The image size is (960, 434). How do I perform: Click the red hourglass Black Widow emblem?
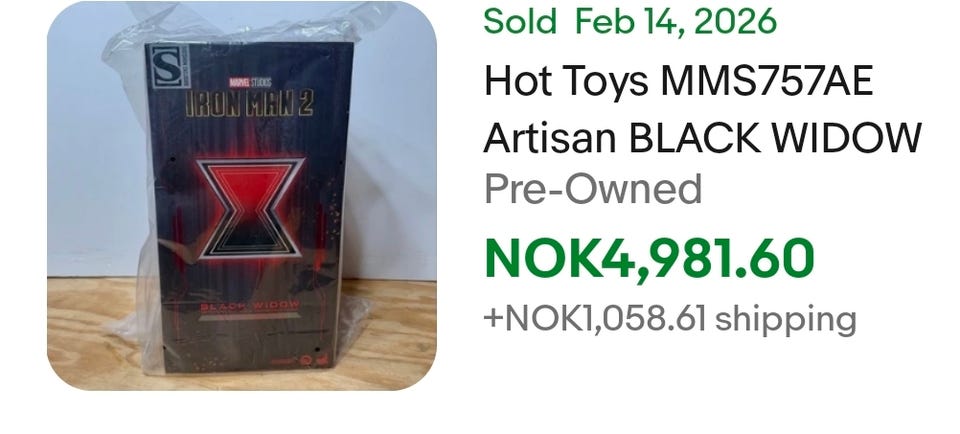click(x=245, y=209)
